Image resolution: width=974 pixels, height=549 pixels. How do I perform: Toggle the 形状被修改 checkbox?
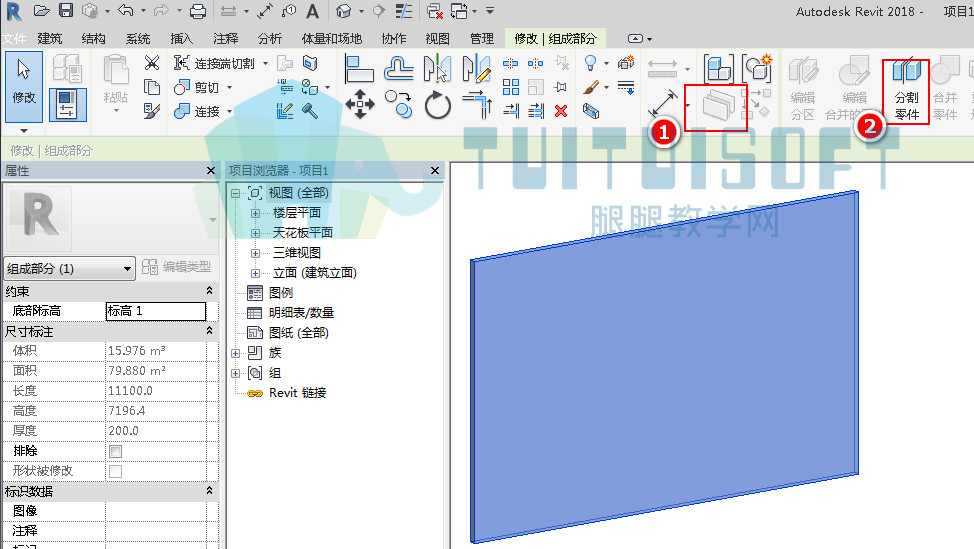coord(116,471)
